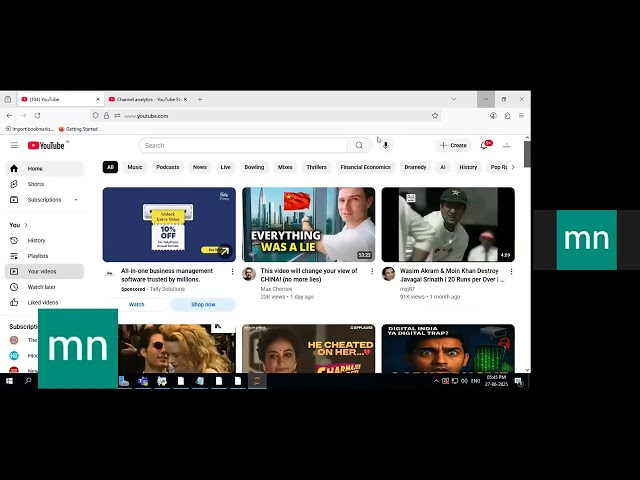
Task: Open the Wasim Akram cricket video thumbnail
Action: coord(448,224)
